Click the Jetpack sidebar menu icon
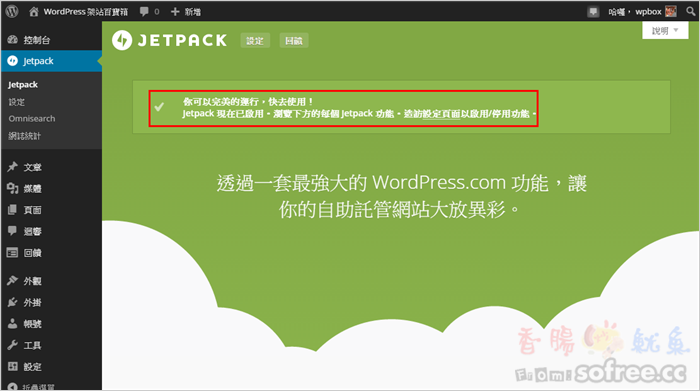 pyautogui.click(x=12, y=61)
